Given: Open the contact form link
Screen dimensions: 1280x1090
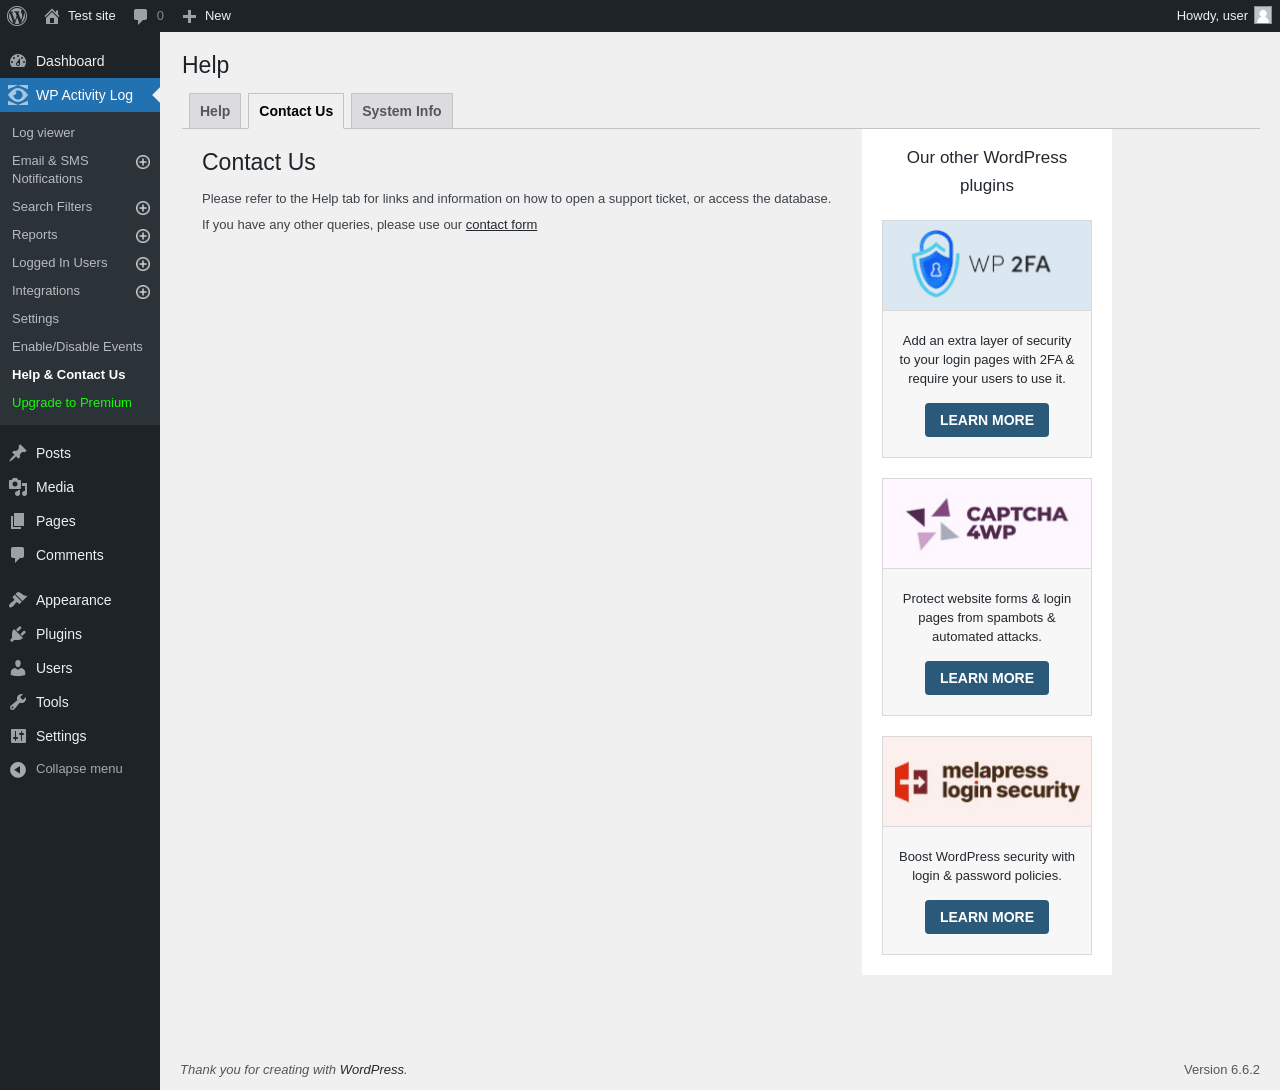Looking at the screenshot, I should 501,225.
